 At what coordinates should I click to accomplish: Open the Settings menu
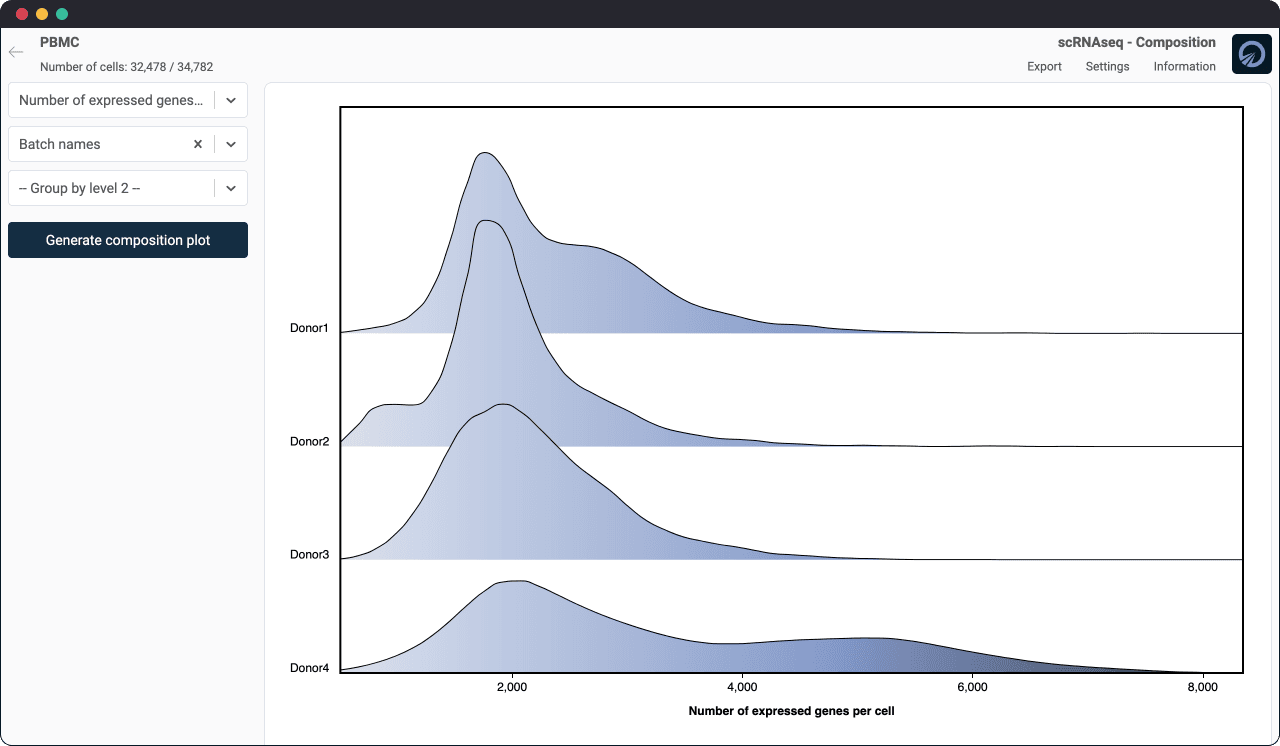tap(1107, 67)
